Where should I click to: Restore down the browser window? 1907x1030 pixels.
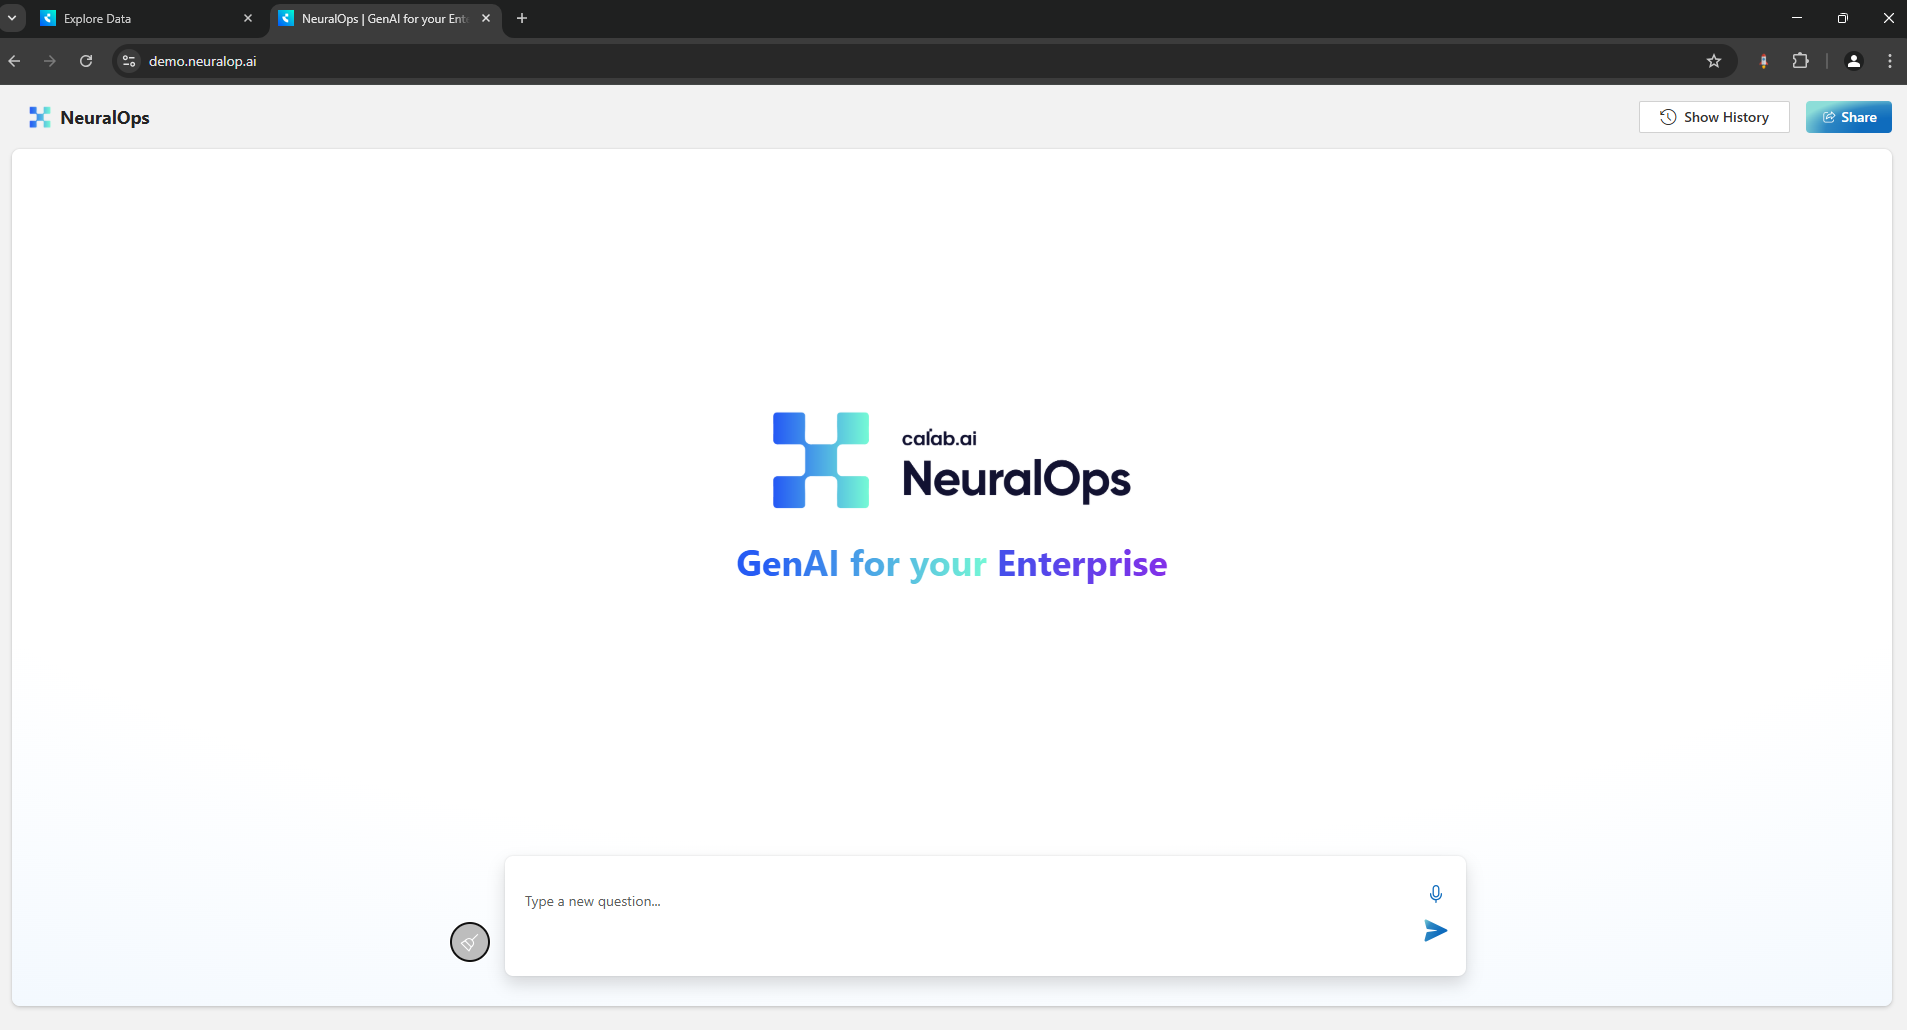coord(1843,18)
